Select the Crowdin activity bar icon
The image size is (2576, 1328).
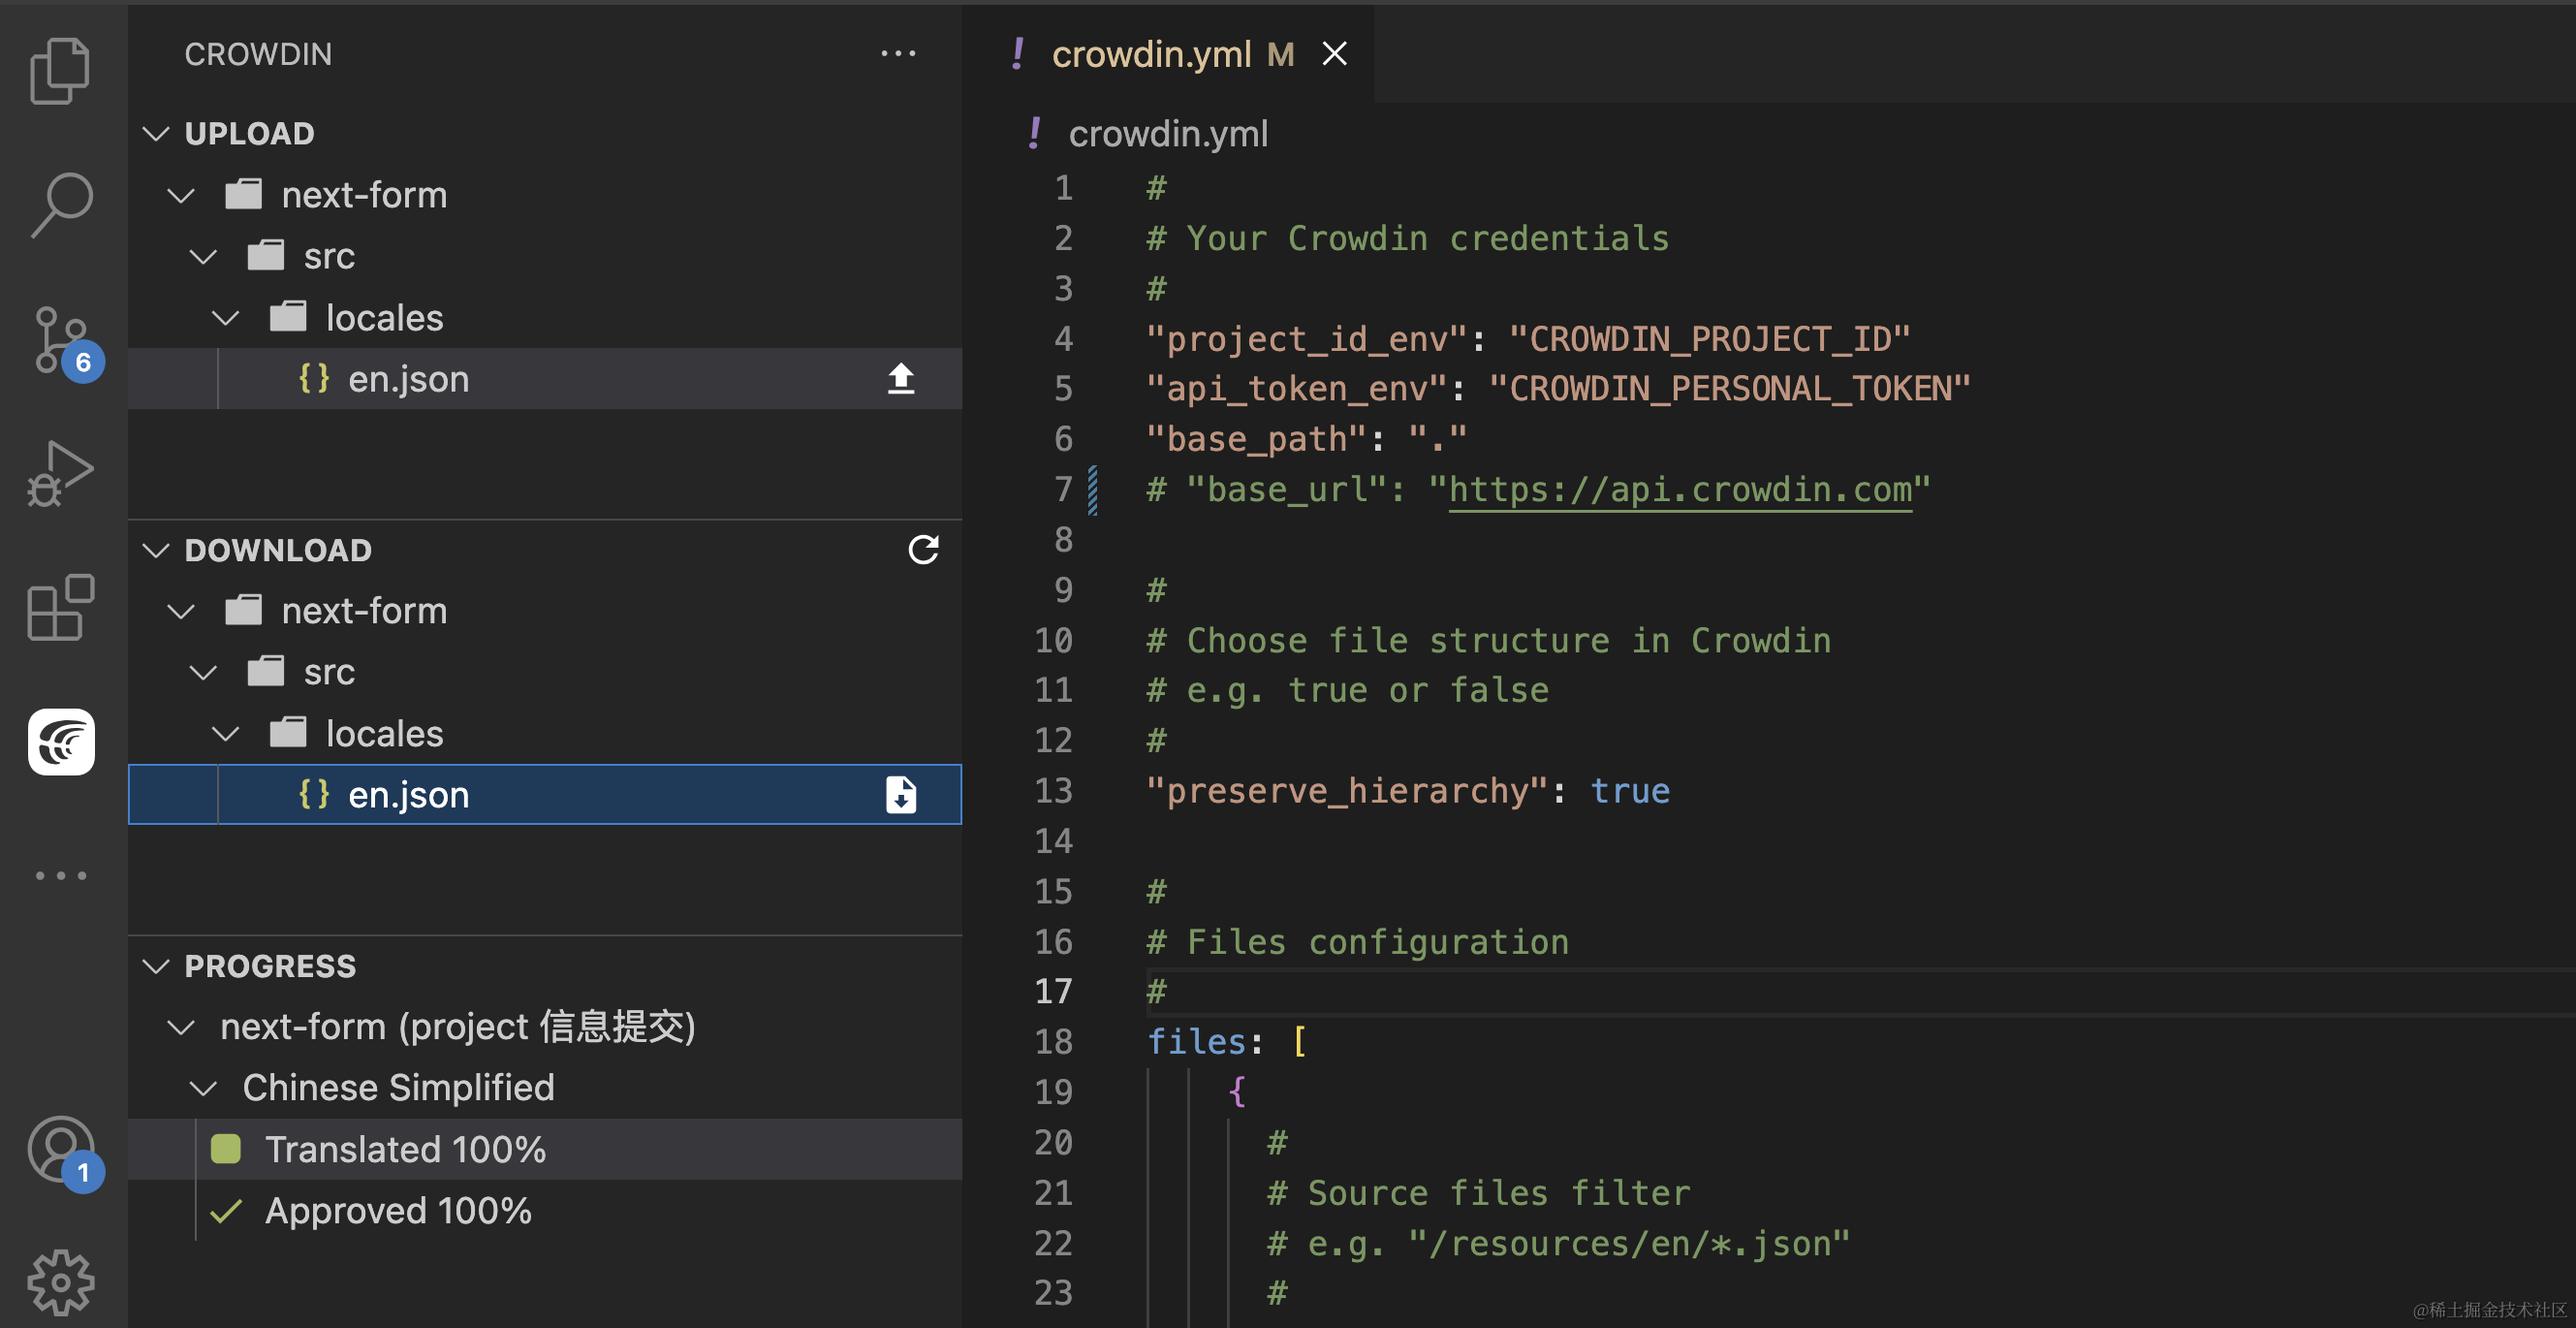pyautogui.click(x=61, y=742)
